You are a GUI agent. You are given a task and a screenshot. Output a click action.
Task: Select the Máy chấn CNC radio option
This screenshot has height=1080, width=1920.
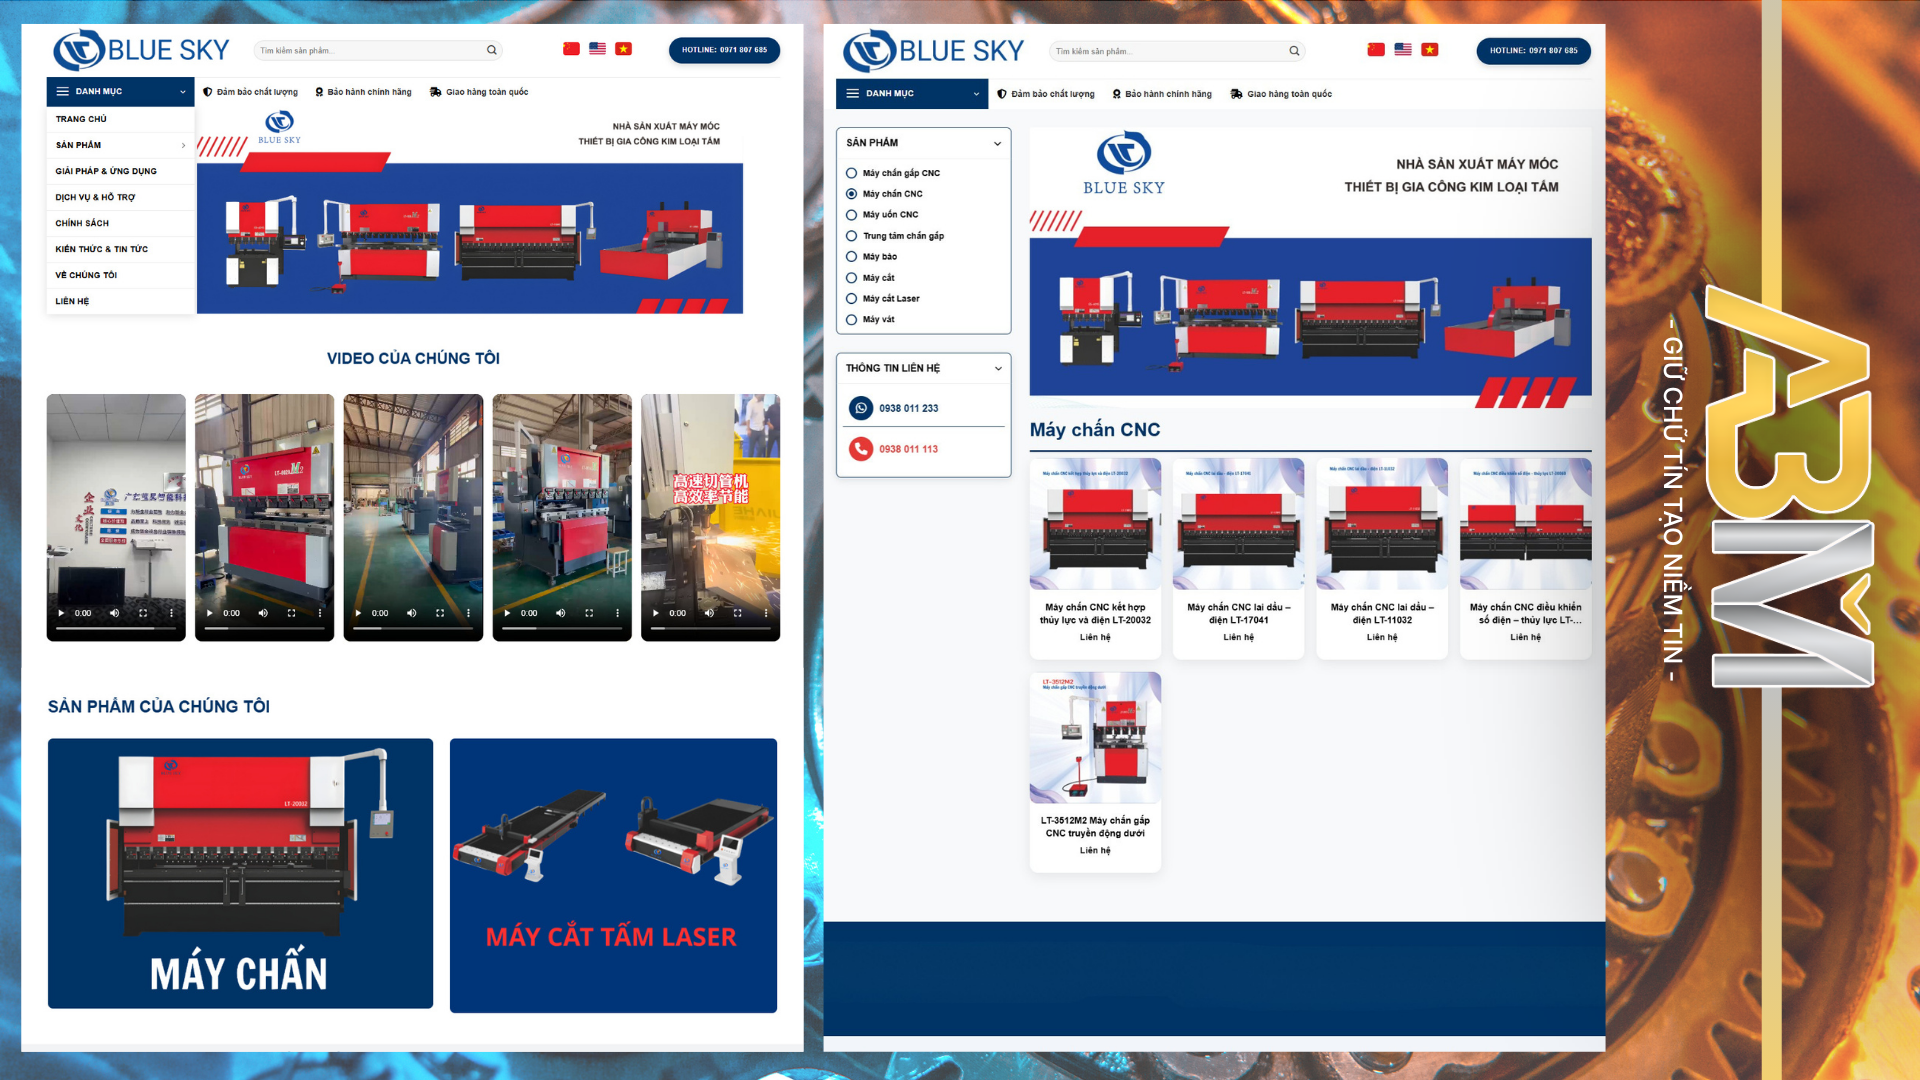(852, 194)
